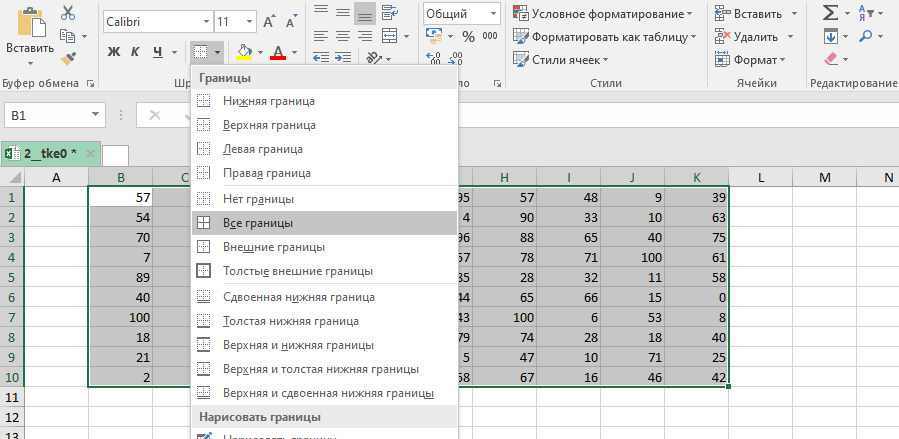Viewport: 899px width, 439px height.
Task: Click the yellow fill color swatch
Action: pyautogui.click(x=244, y=52)
